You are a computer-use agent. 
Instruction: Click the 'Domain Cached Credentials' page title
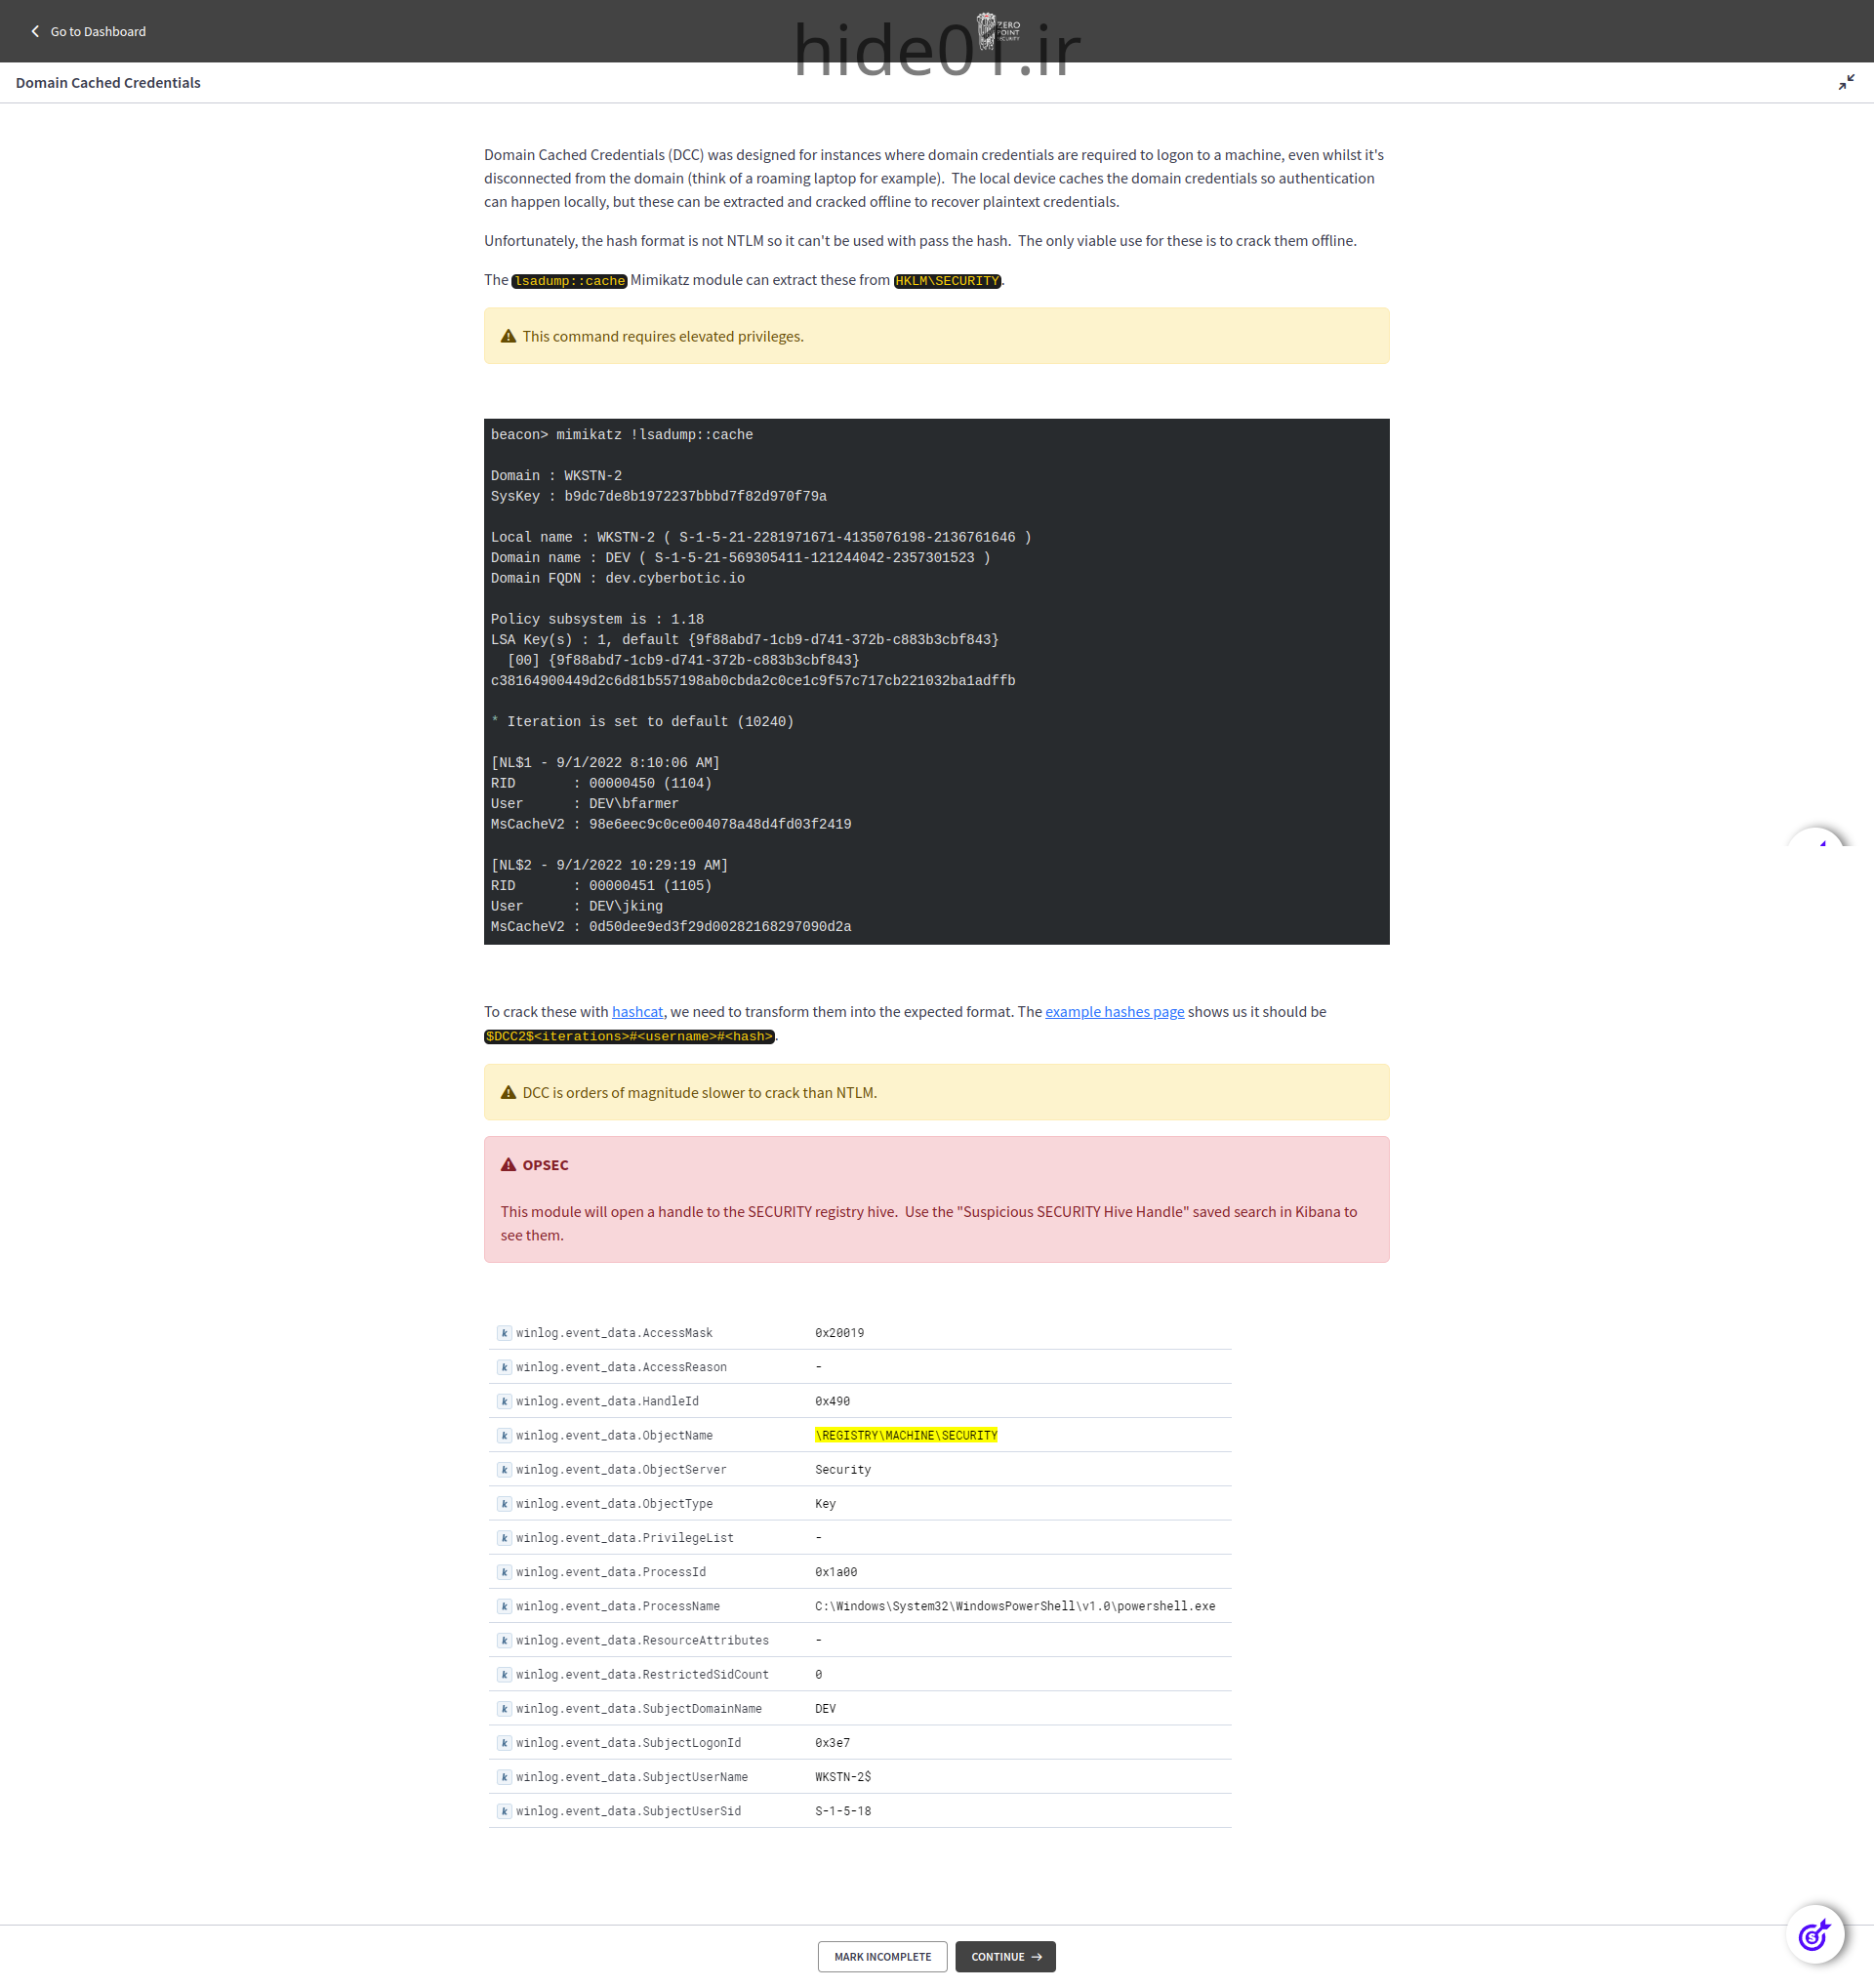108,82
